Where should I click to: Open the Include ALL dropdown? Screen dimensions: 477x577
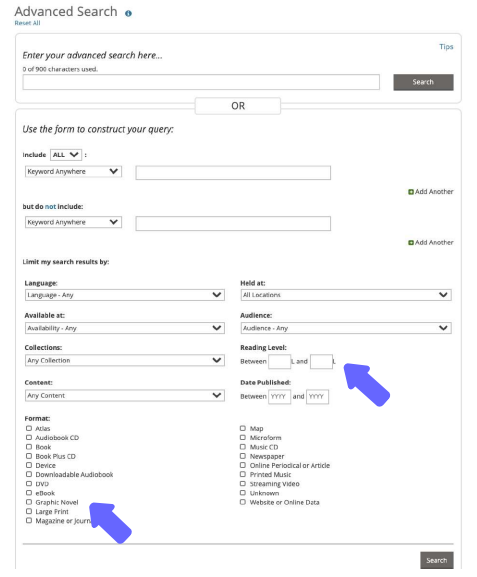tap(66, 155)
